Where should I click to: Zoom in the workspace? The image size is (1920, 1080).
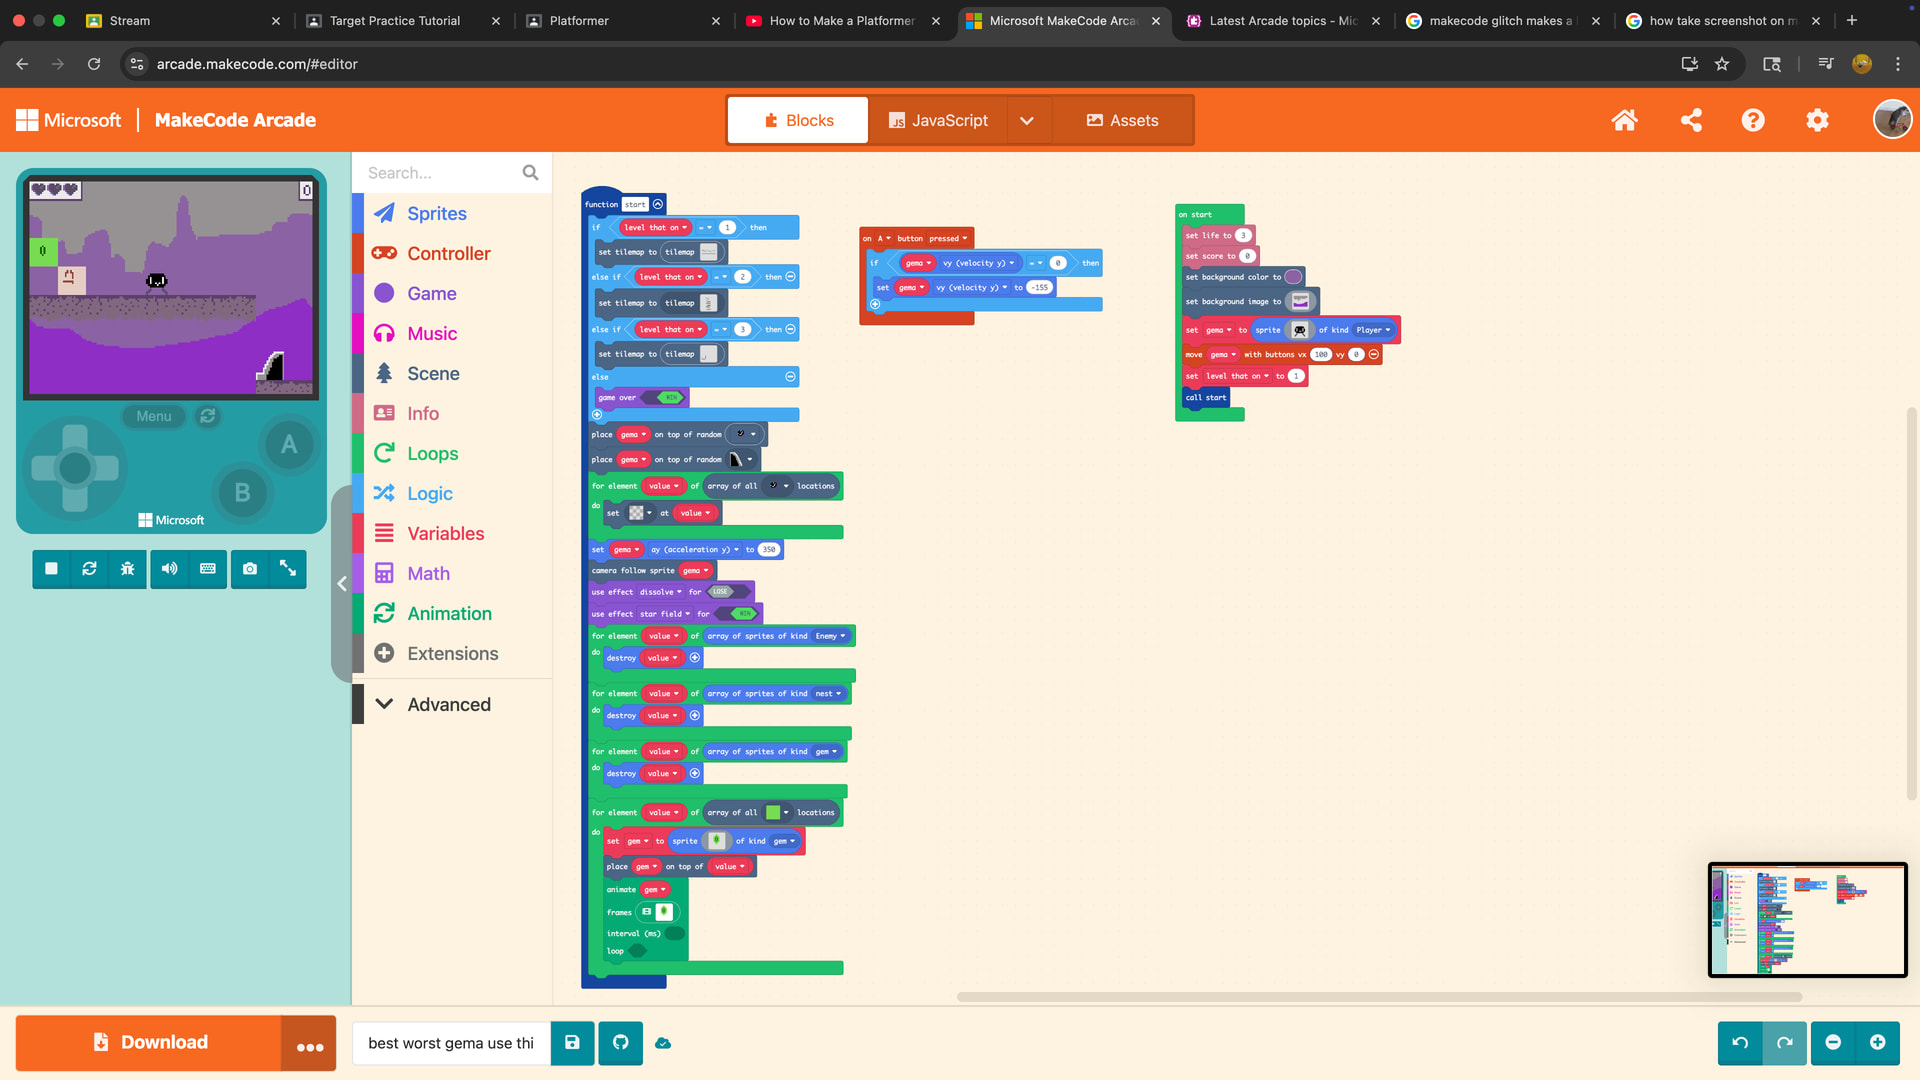1877,1043
